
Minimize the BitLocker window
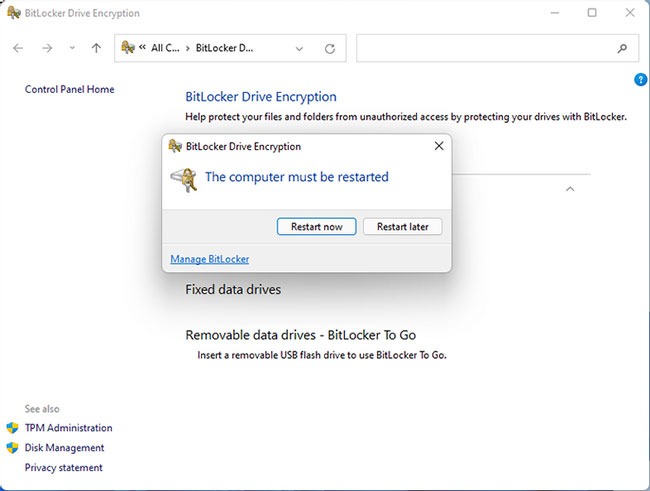pyautogui.click(x=554, y=13)
